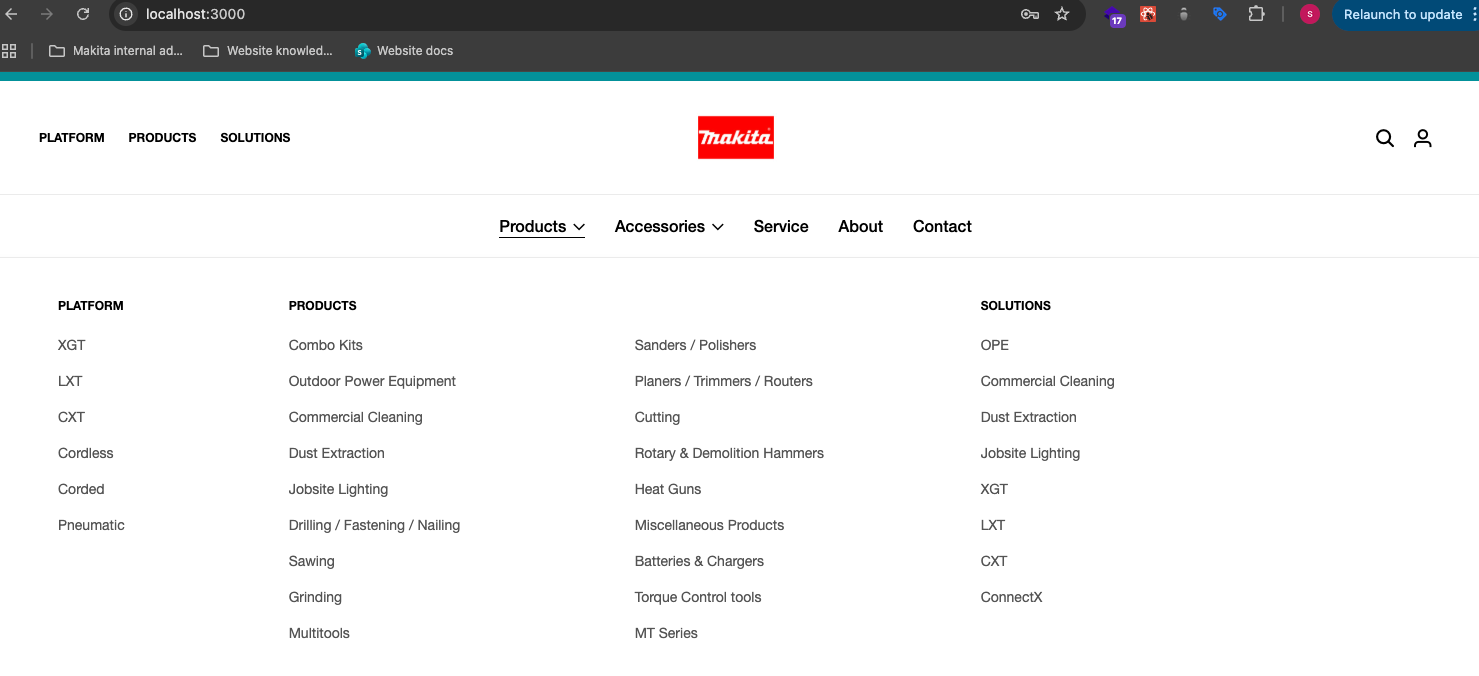Open the saved passwords key icon

(1030, 14)
